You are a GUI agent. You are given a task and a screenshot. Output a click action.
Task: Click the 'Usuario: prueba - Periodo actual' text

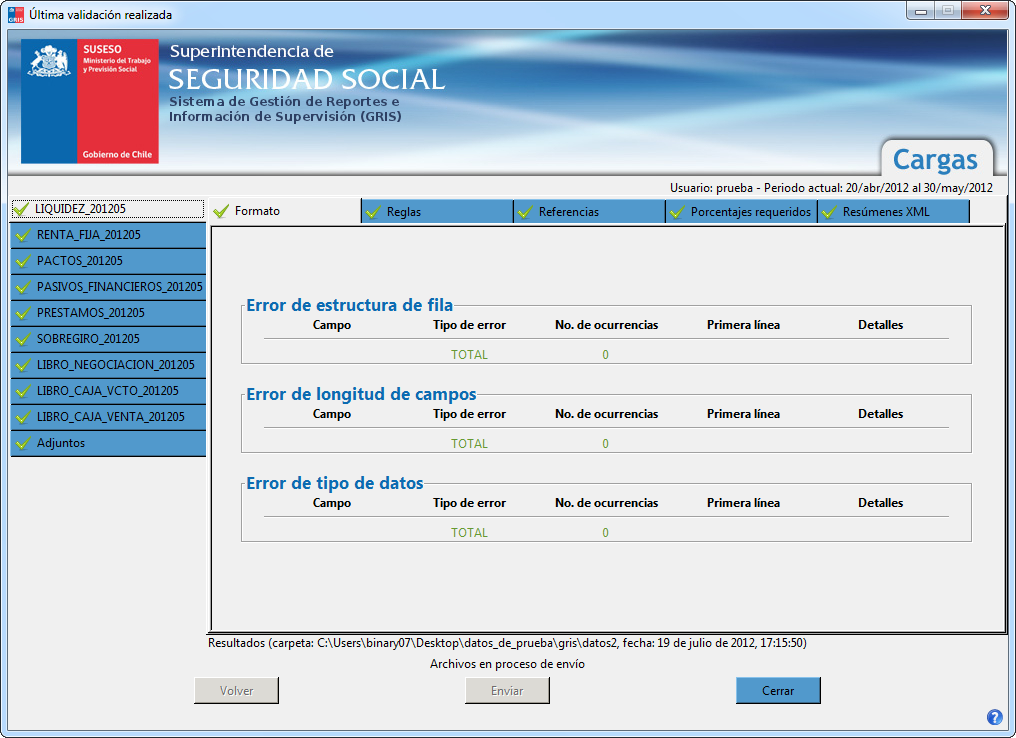pos(831,188)
